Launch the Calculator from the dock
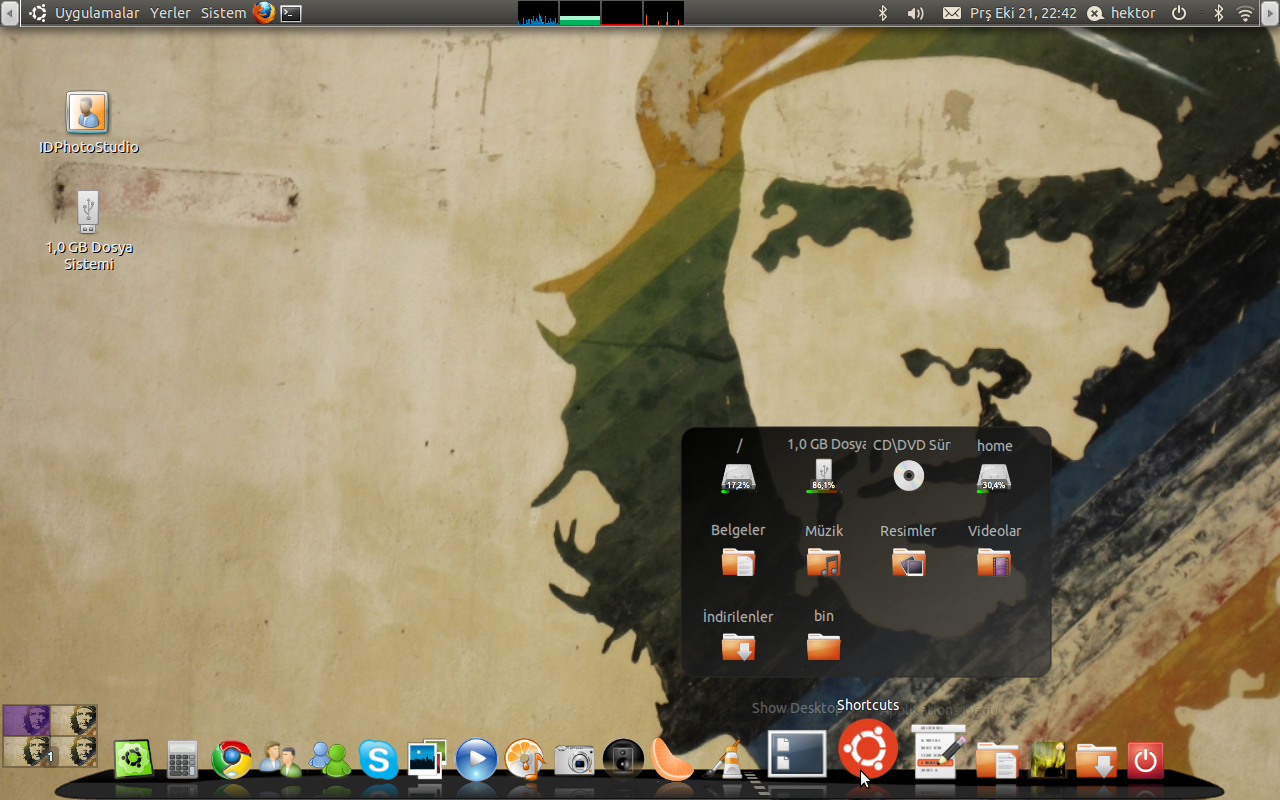Screen dimensions: 1280x800 (182, 760)
